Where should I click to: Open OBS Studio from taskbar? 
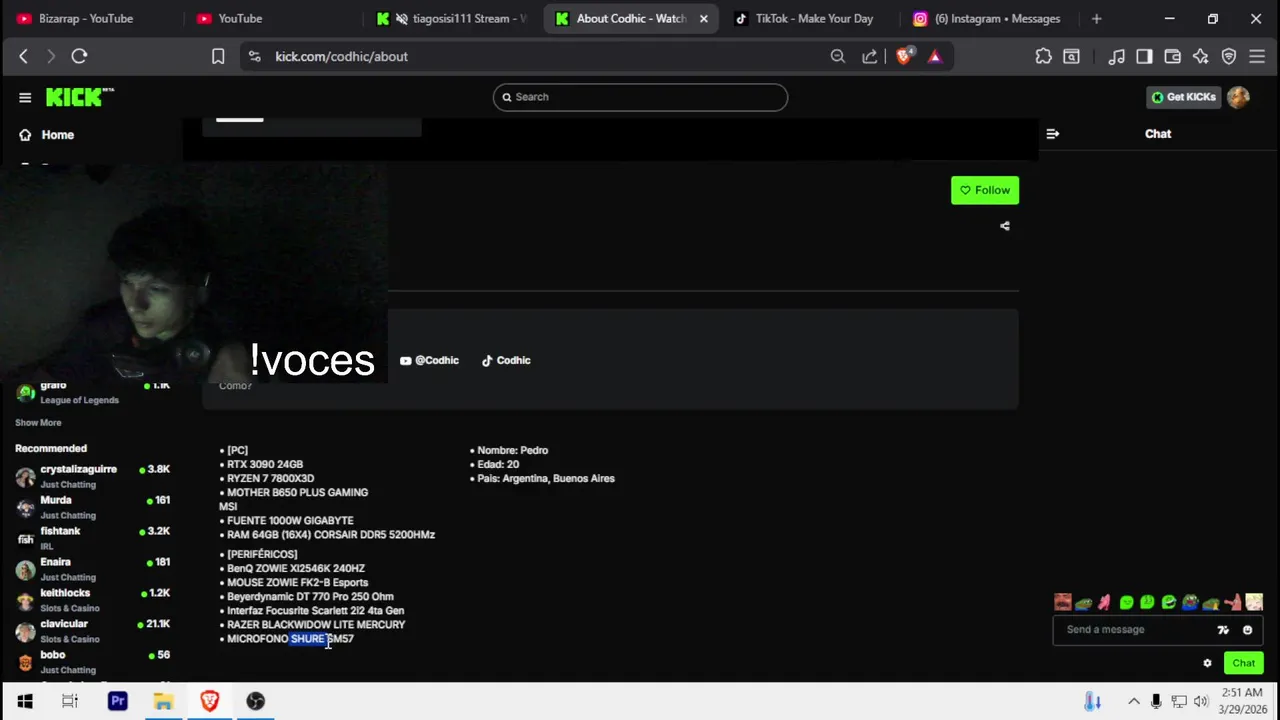[x=255, y=701]
